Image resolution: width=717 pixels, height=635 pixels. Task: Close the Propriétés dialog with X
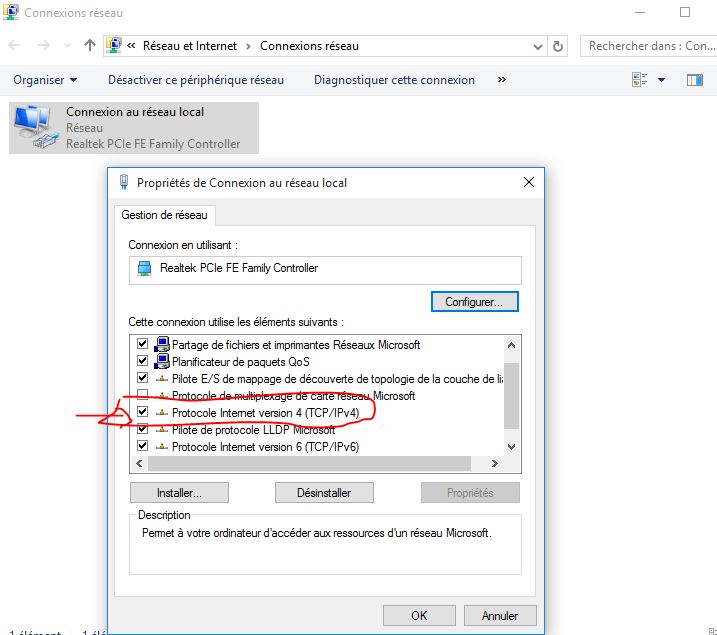point(529,182)
